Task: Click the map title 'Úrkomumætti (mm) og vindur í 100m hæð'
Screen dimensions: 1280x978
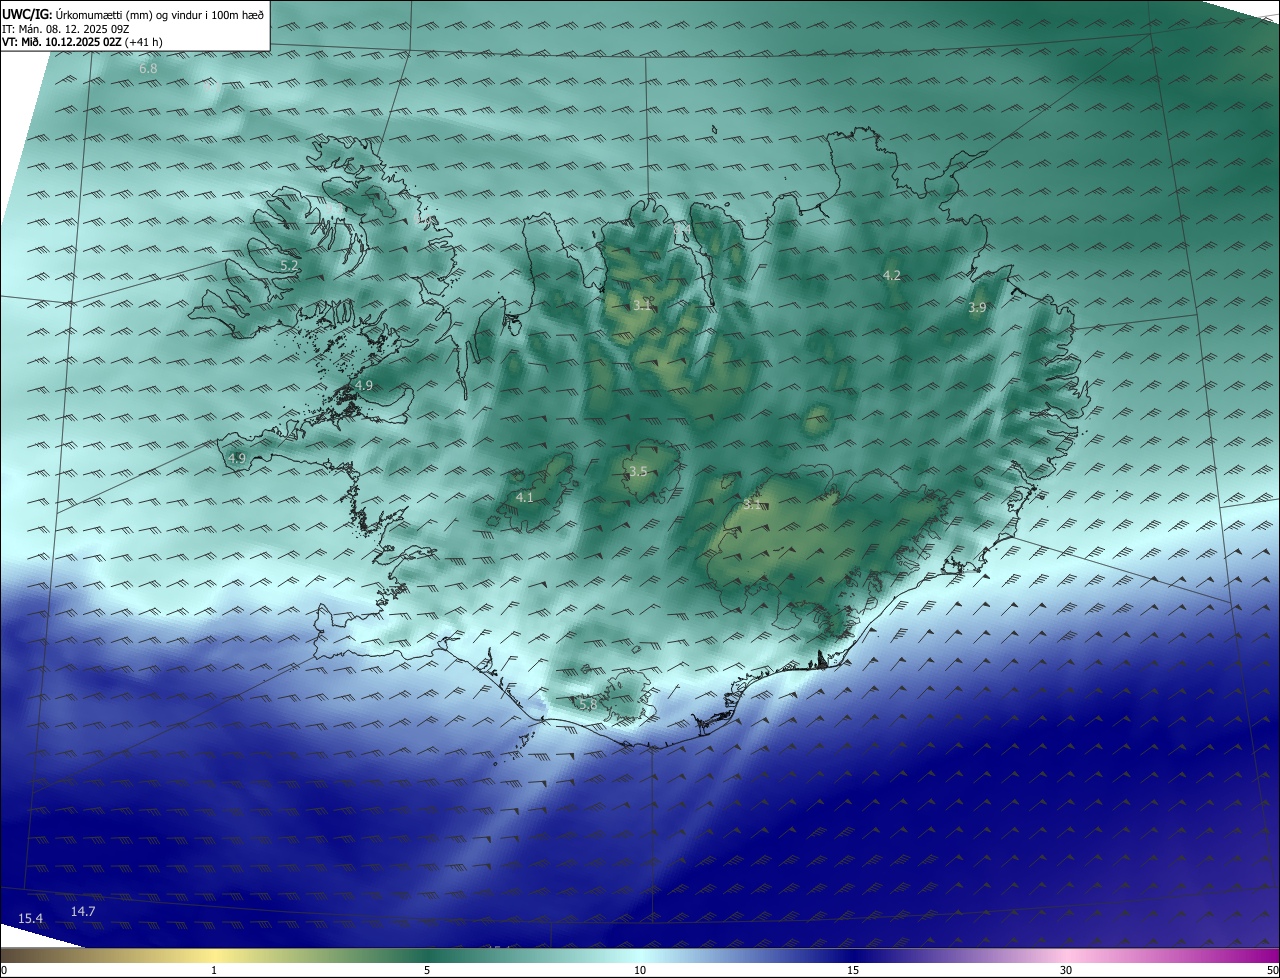Action: pos(160,15)
